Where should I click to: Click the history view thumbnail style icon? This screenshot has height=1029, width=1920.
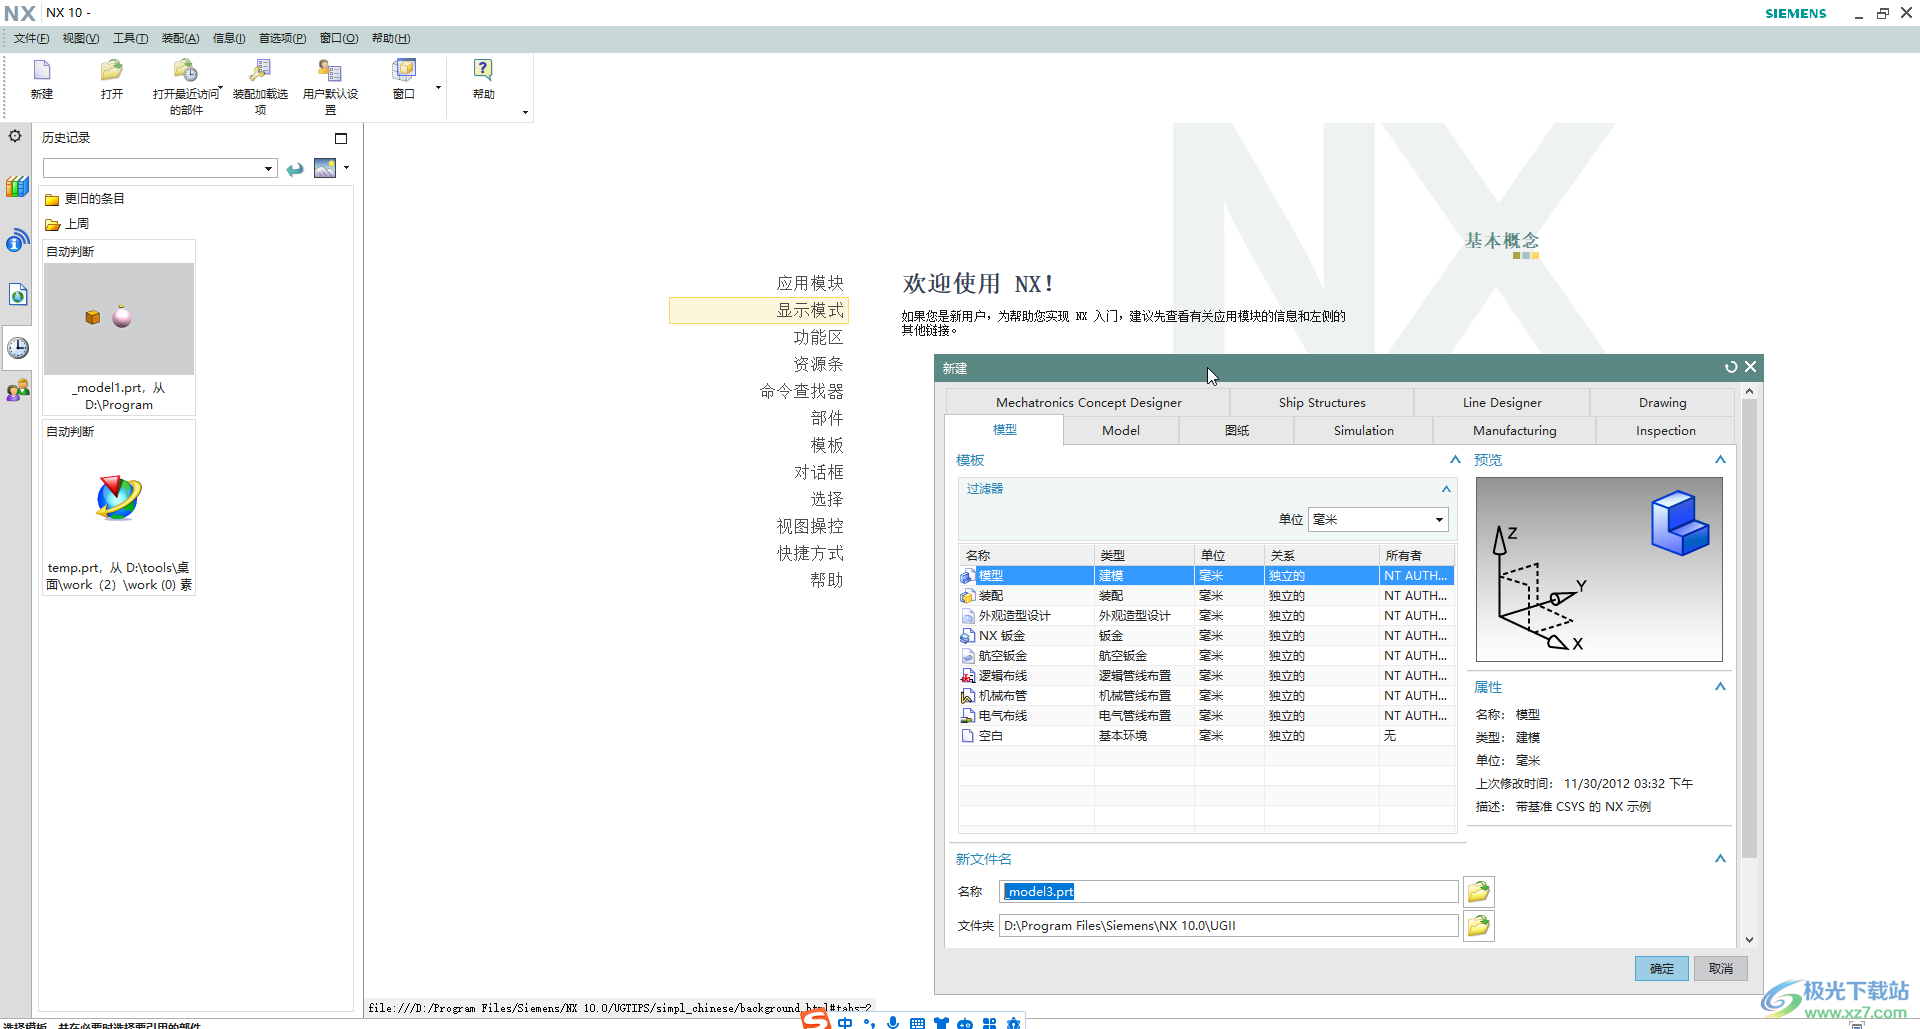[325, 168]
